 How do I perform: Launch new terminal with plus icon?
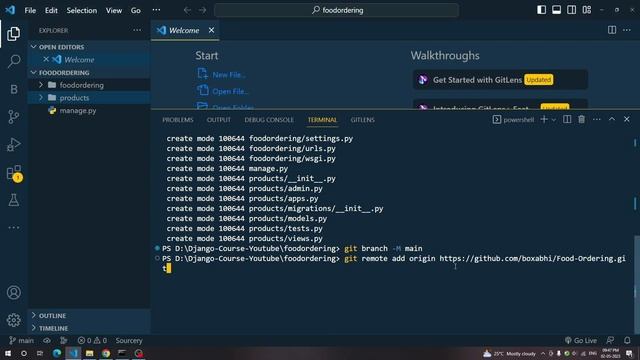point(544,119)
